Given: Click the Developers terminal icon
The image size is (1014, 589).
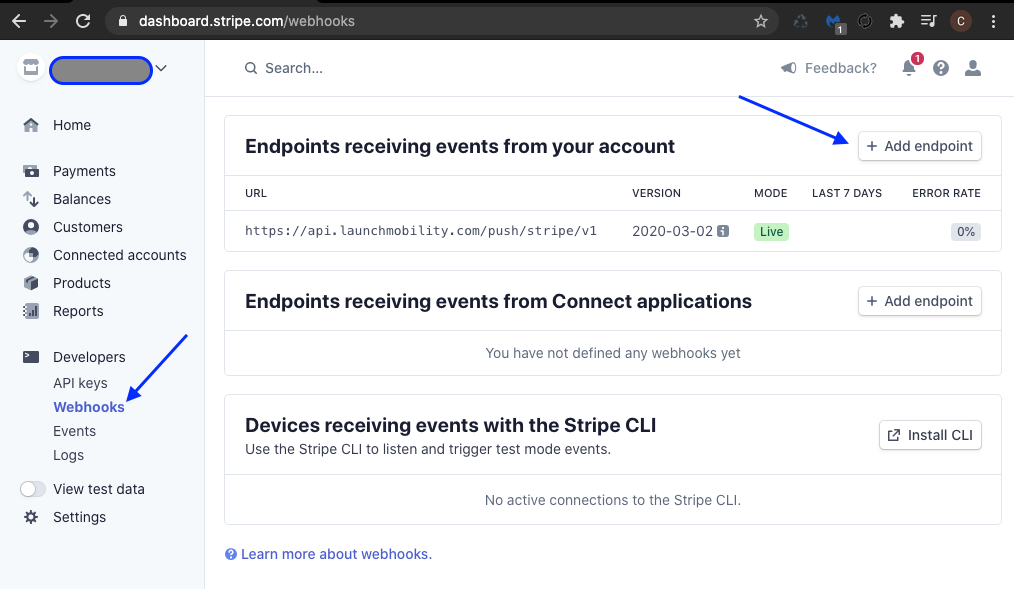Looking at the screenshot, I should tap(30, 357).
